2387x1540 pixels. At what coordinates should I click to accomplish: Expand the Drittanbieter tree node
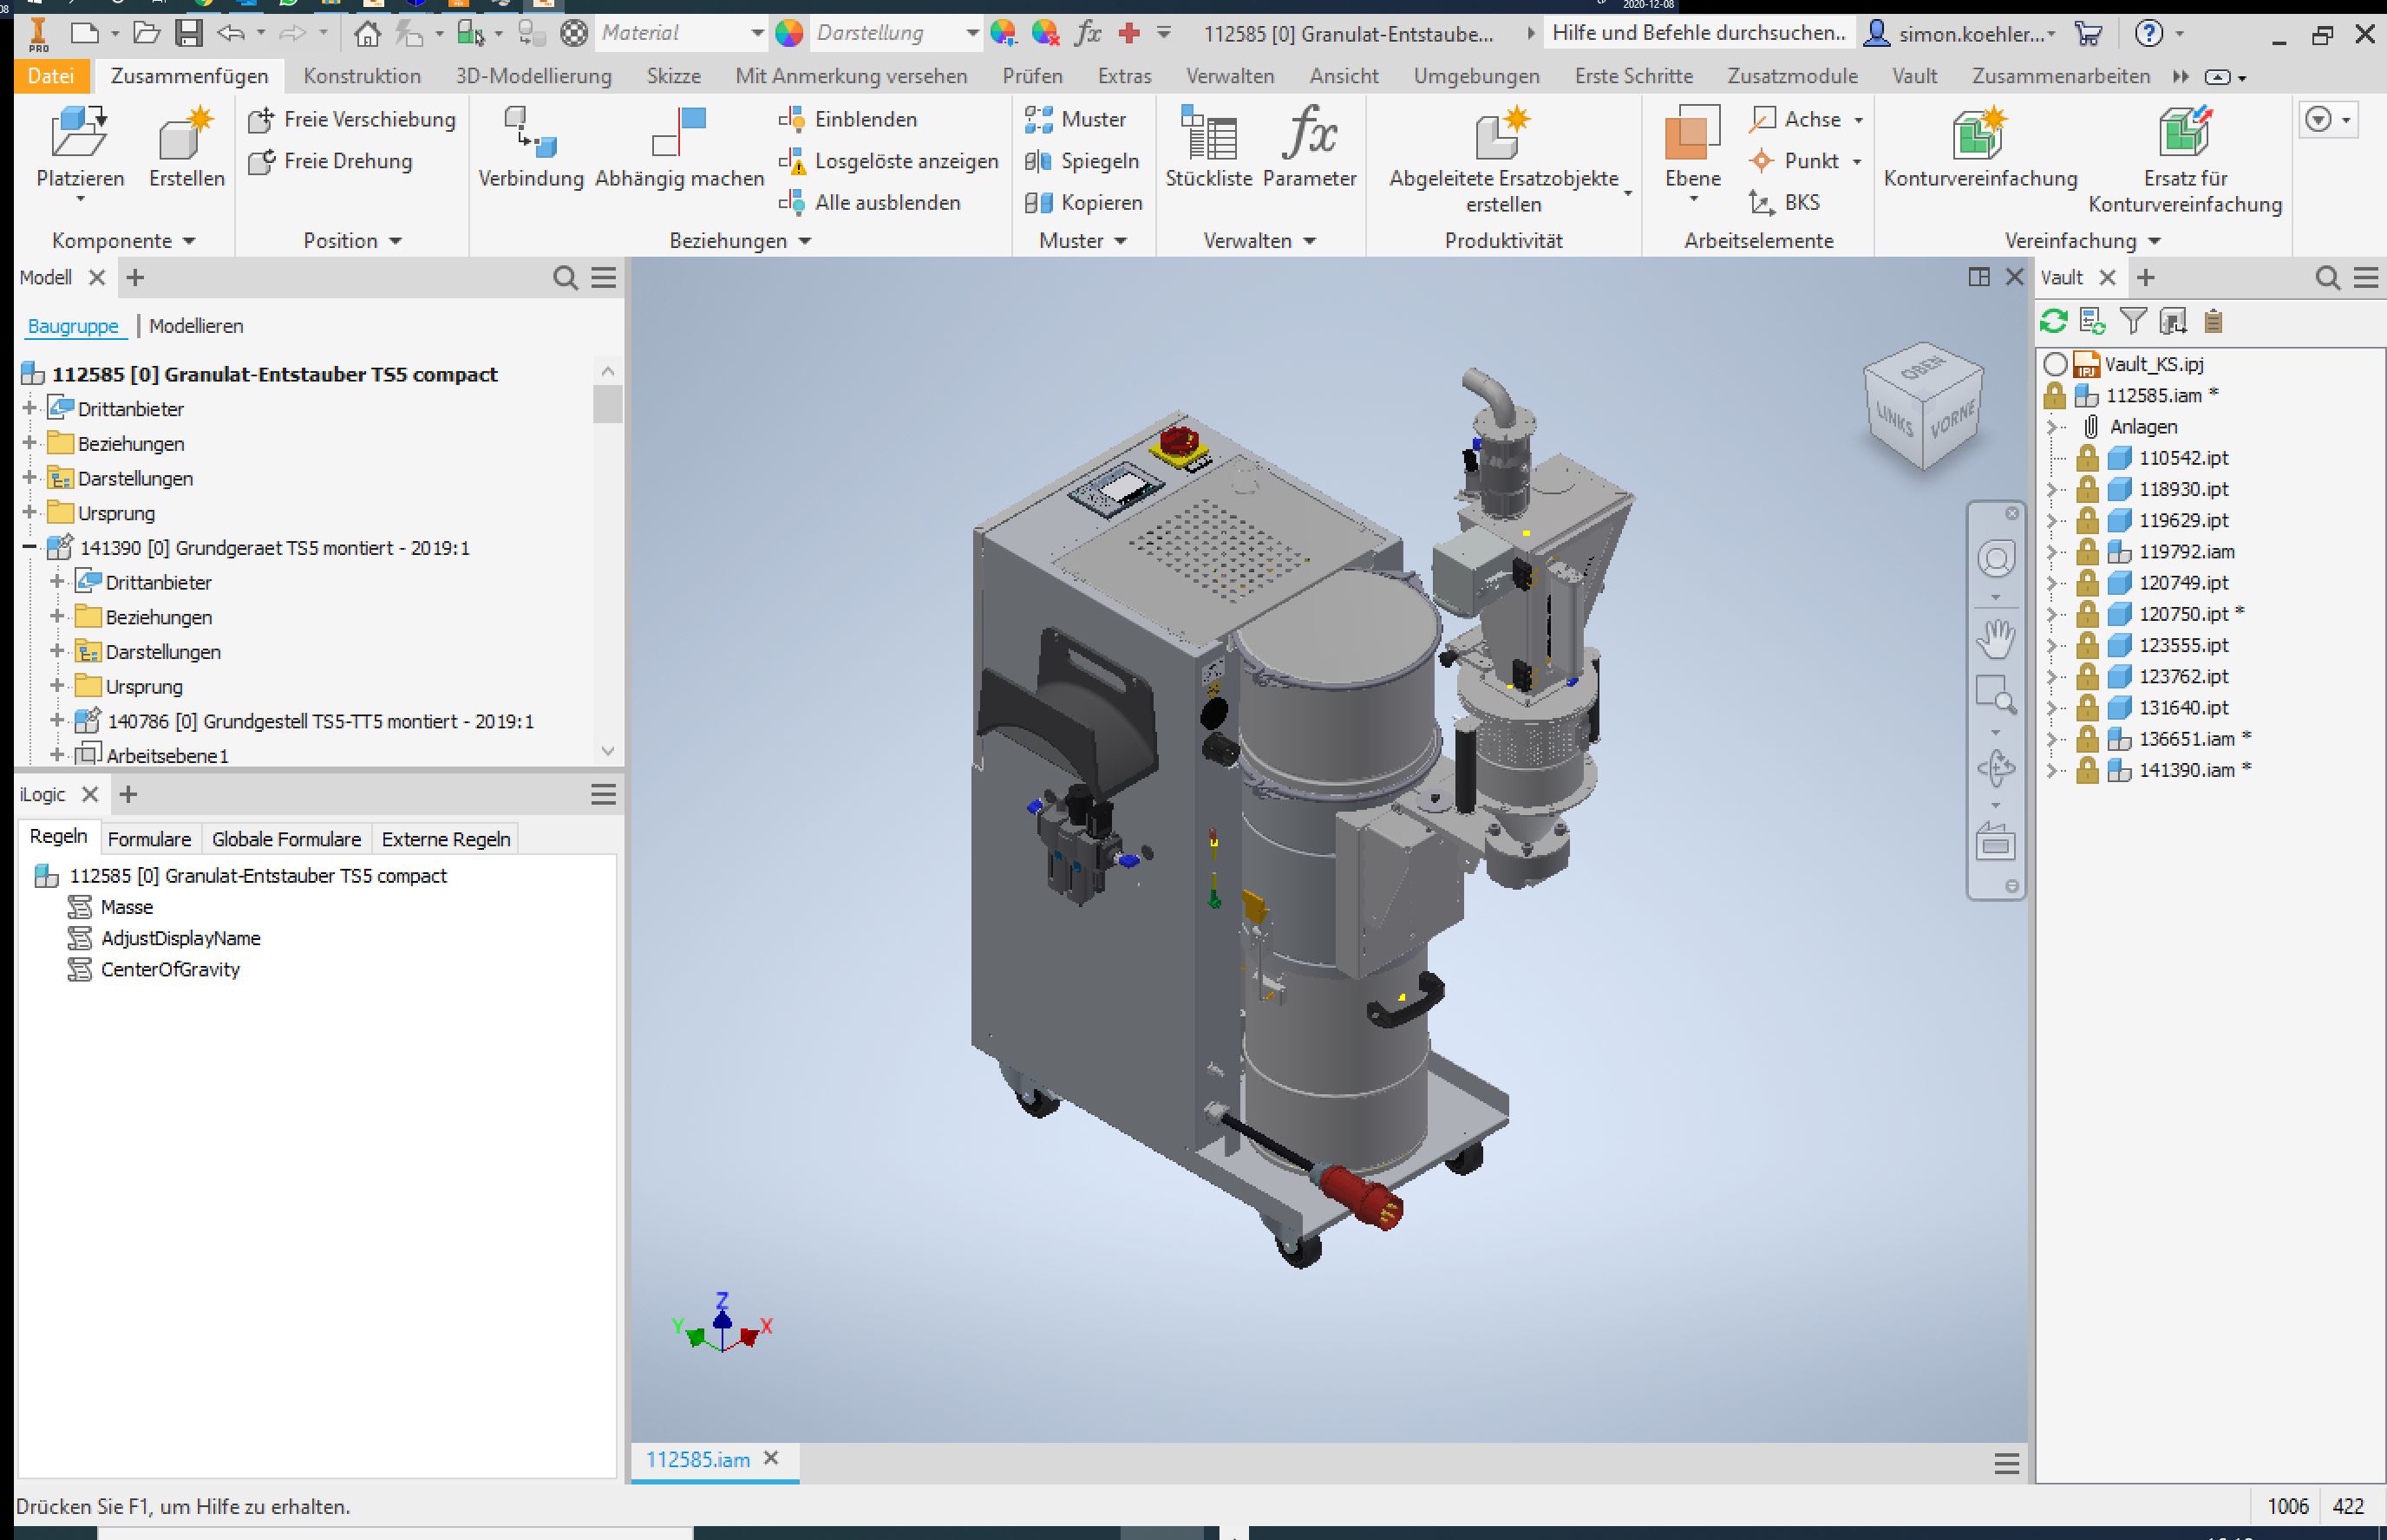pyautogui.click(x=29, y=408)
